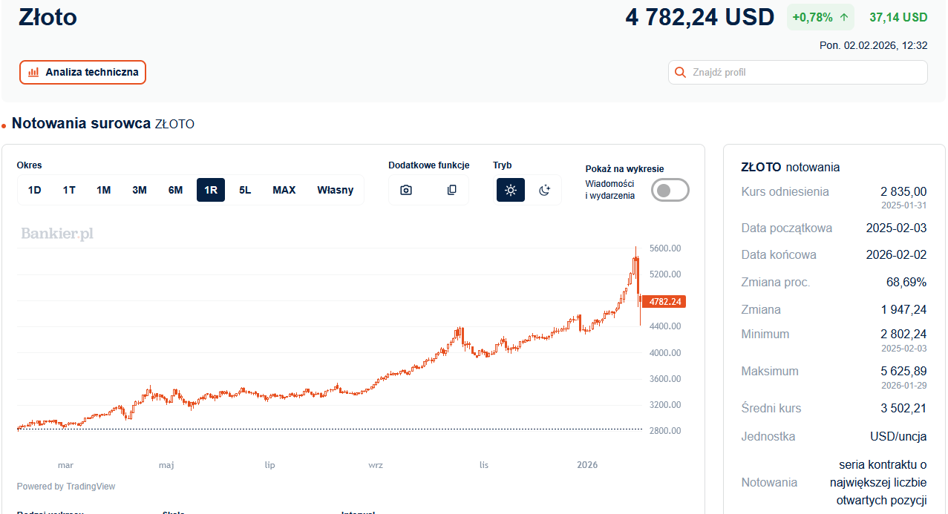Take chart screenshot with camera icon
Image resolution: width=948 pixels, height=514 pixels.
406,190
